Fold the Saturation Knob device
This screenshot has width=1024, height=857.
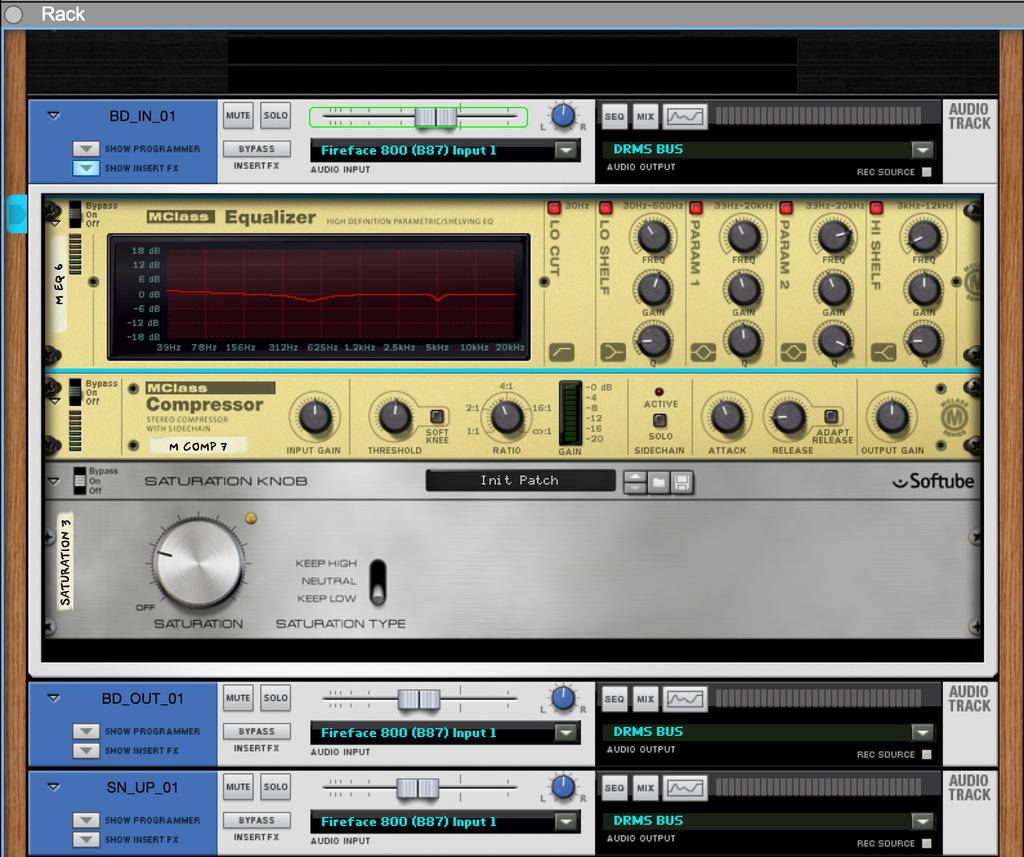point(54,481)
